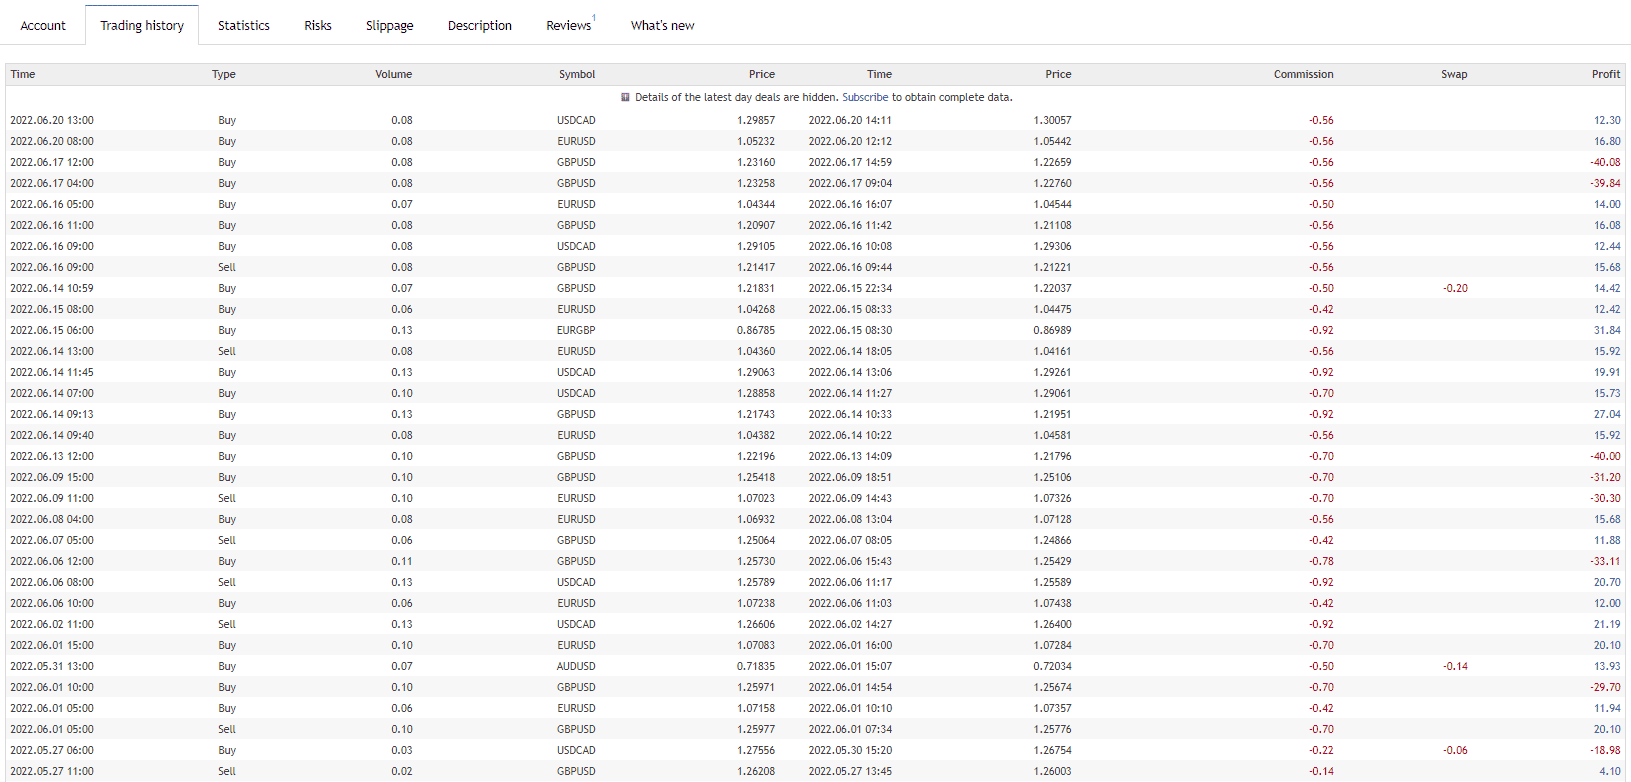The width and height of the screenshot is (1631, 782).
Task: Click commission value -0.78
Action: coord(1321,561)
